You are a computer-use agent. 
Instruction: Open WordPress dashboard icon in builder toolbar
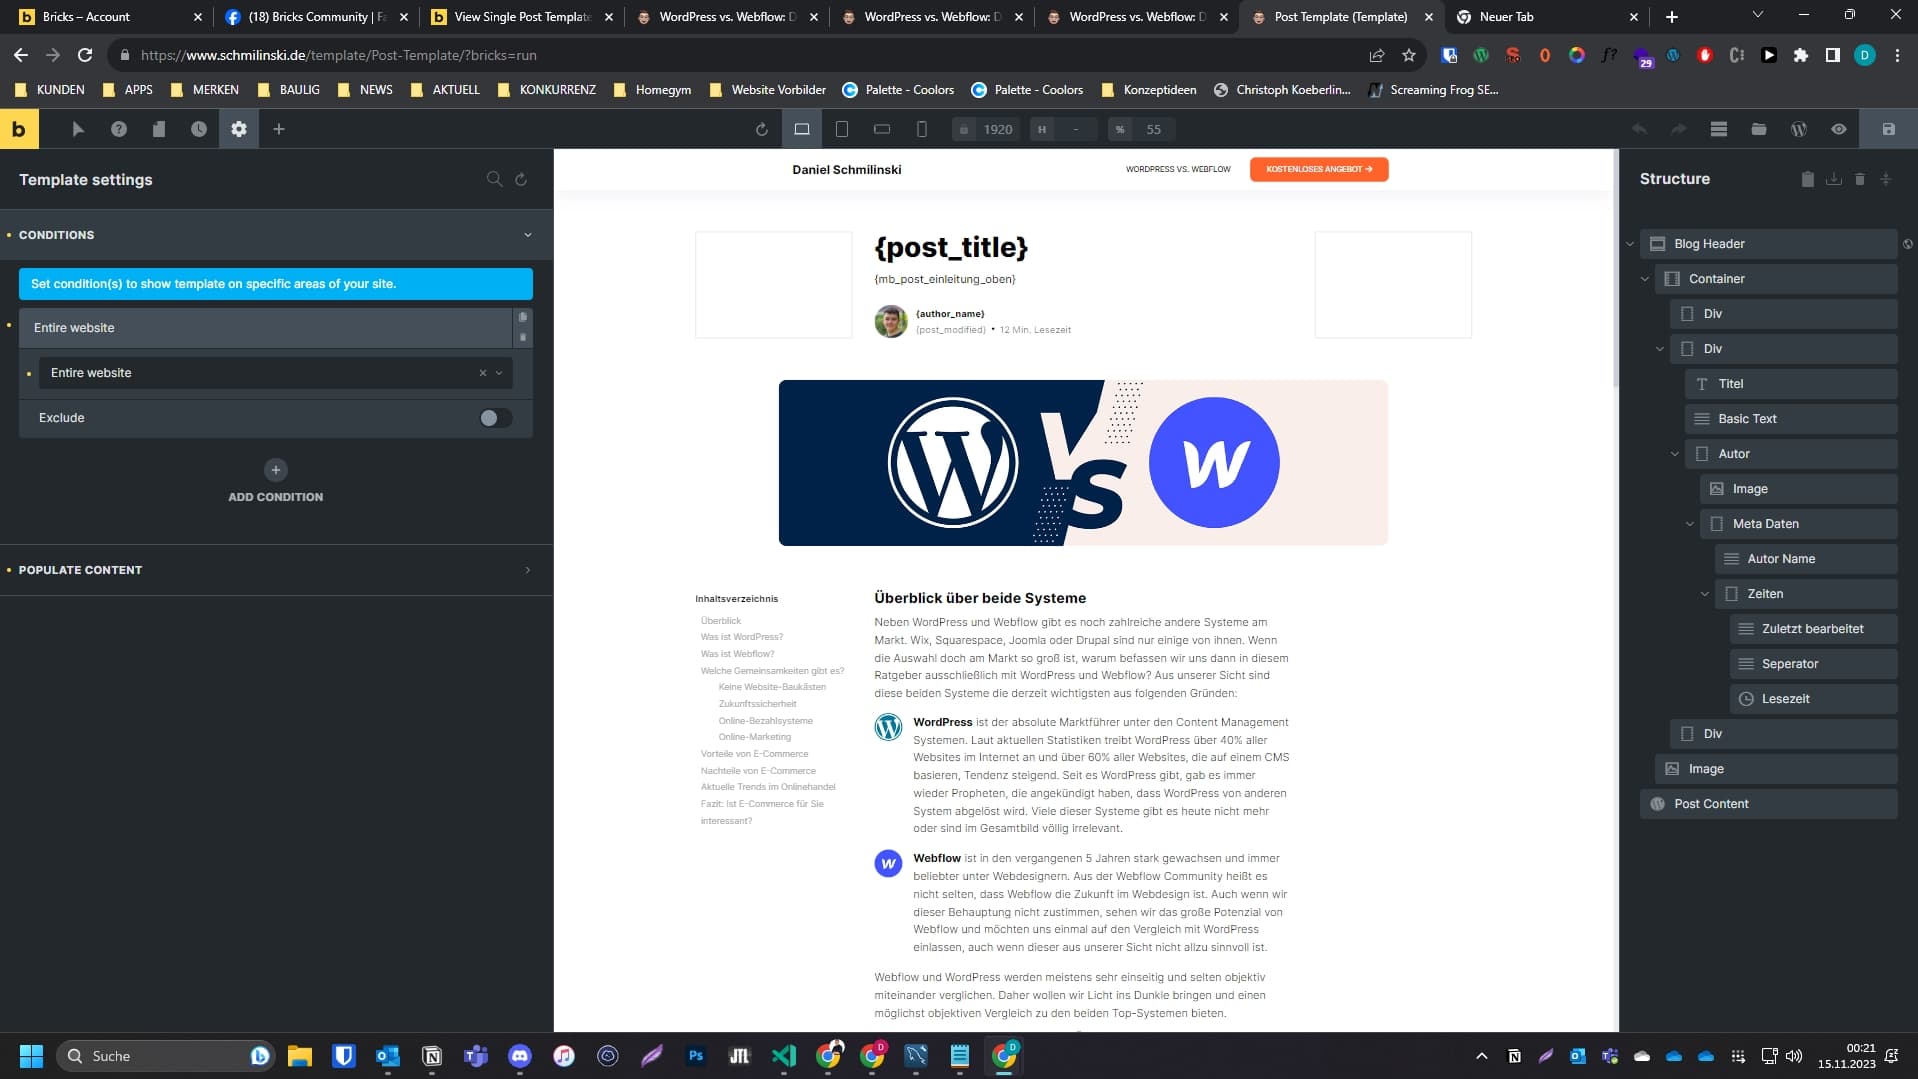pos(1799,129)
